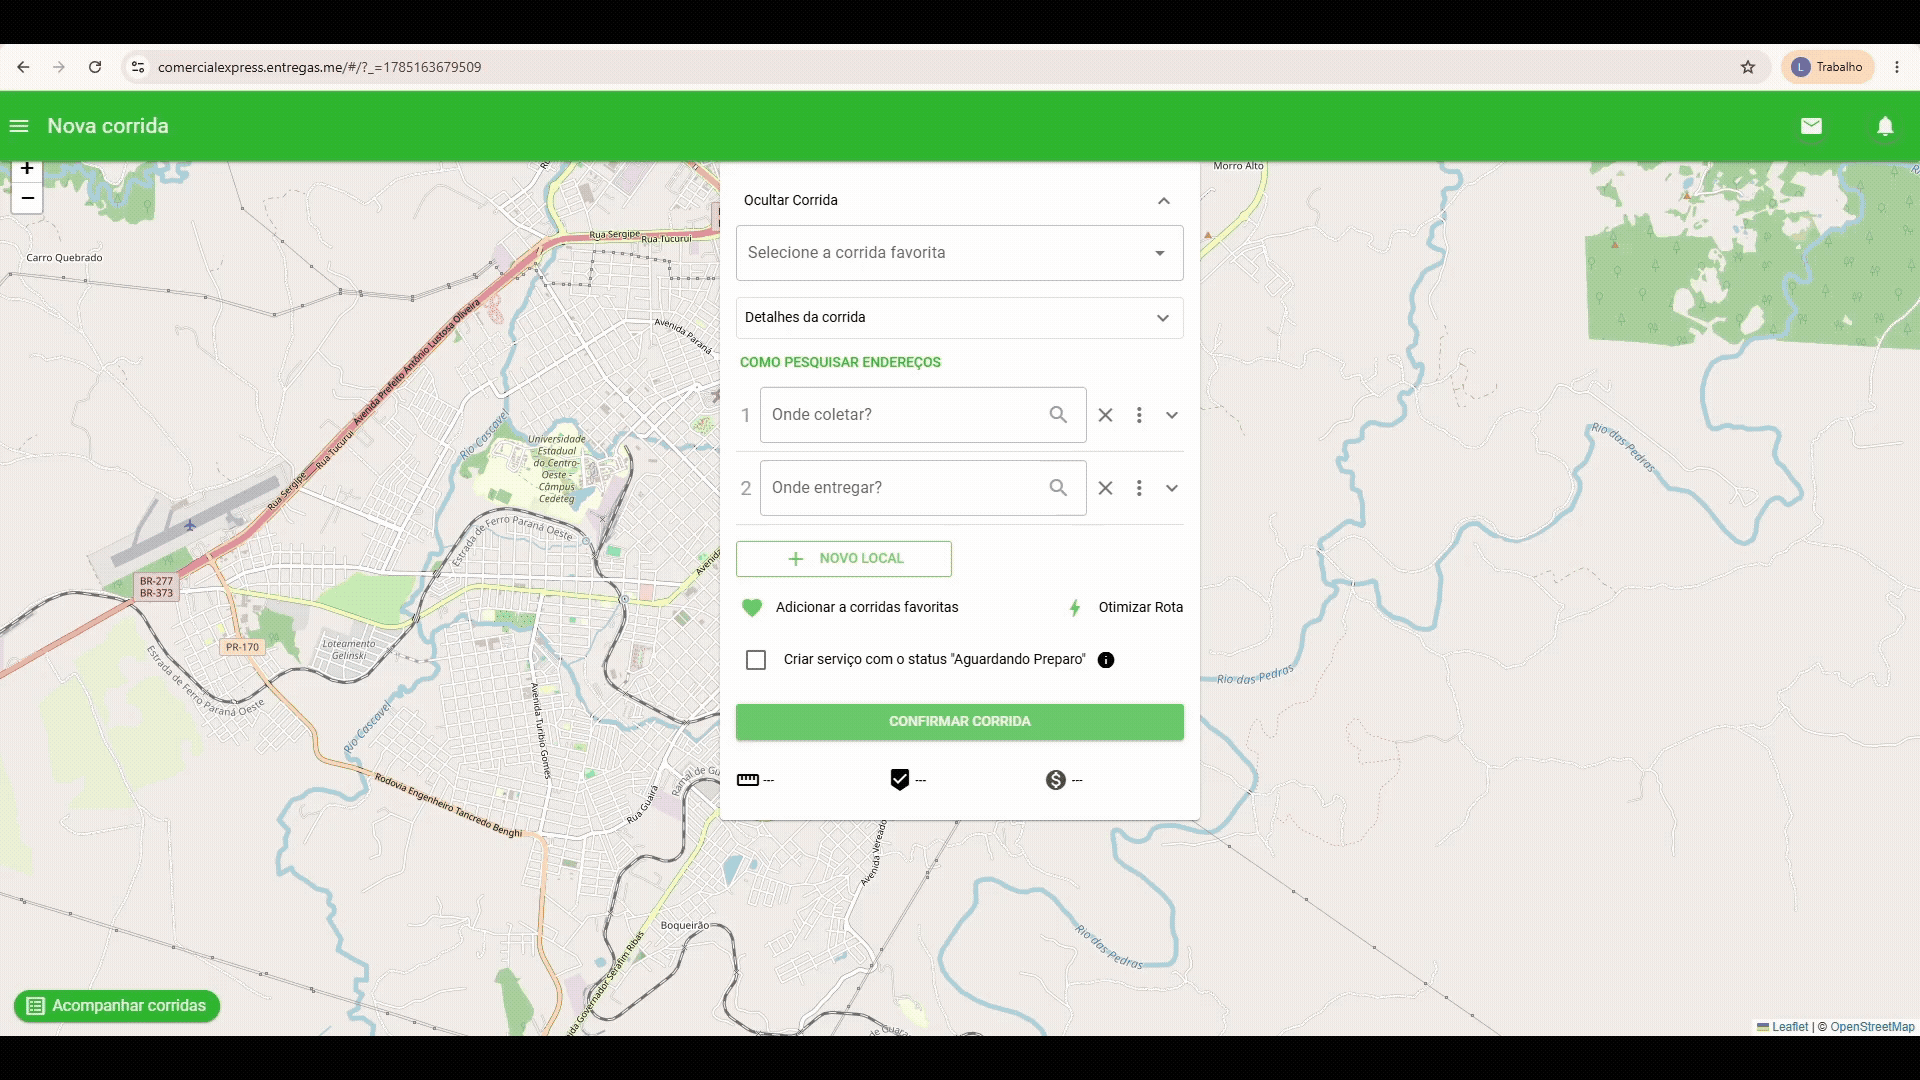Click the Otimizar Rota lightning icon
The image size is (1920, 1080).
tap(1075, 608)
